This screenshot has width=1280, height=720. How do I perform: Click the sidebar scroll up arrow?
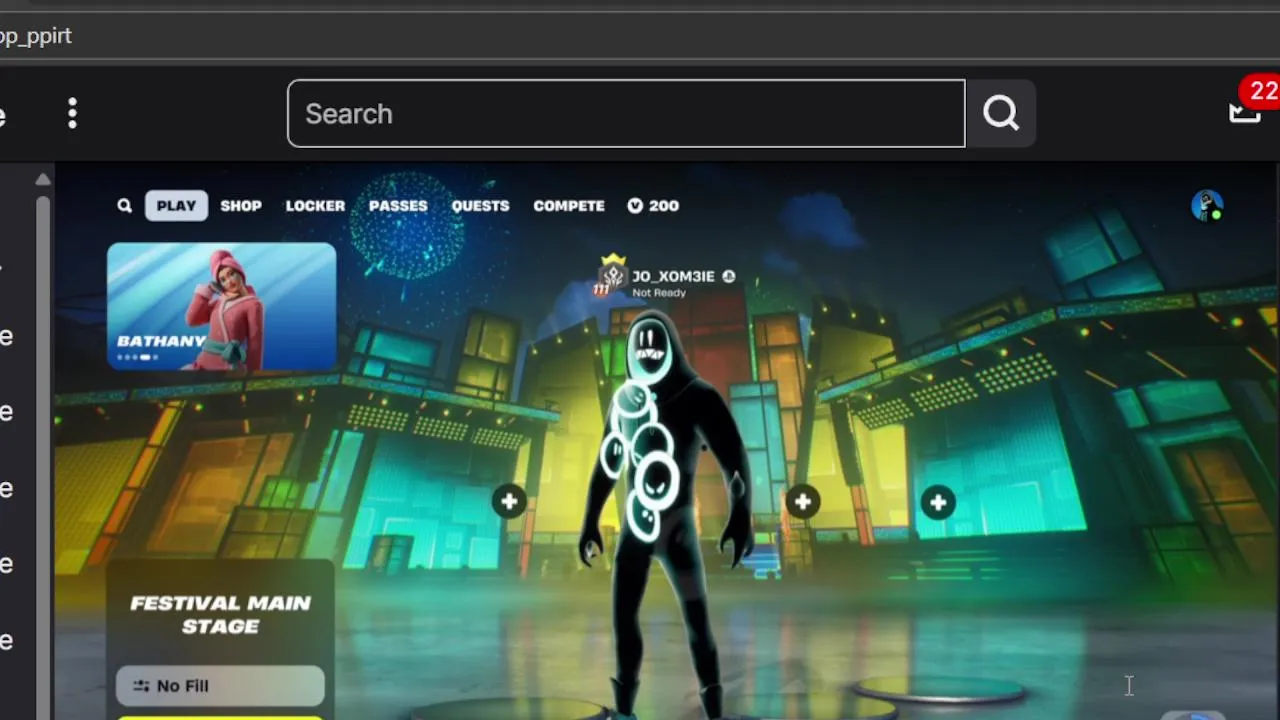(x=42, y=180)
